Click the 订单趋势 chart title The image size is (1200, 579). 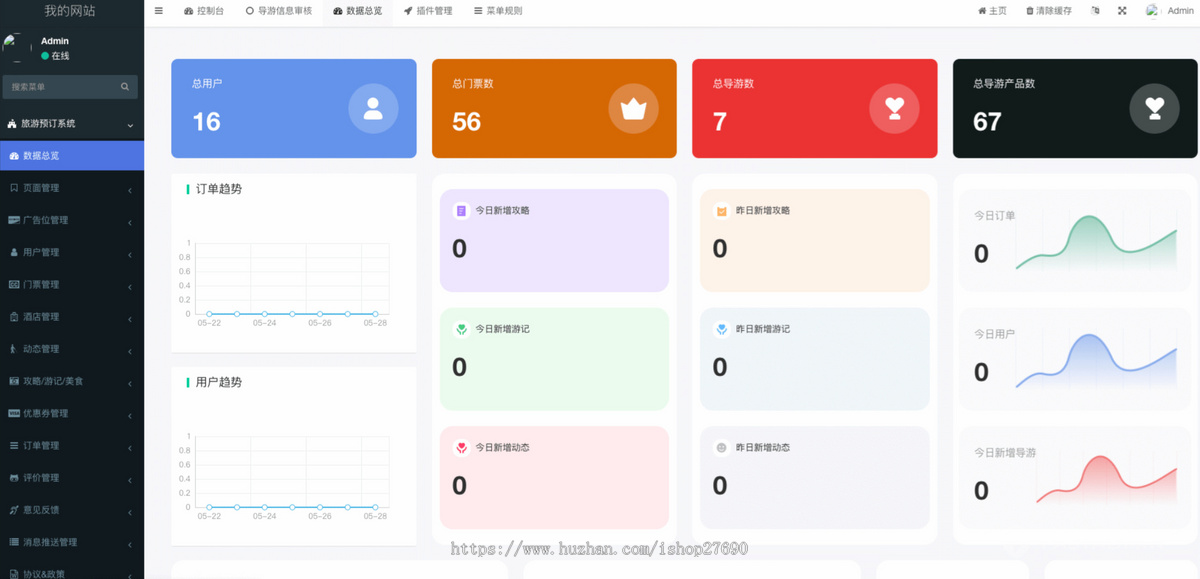click(x=218, y=189)
